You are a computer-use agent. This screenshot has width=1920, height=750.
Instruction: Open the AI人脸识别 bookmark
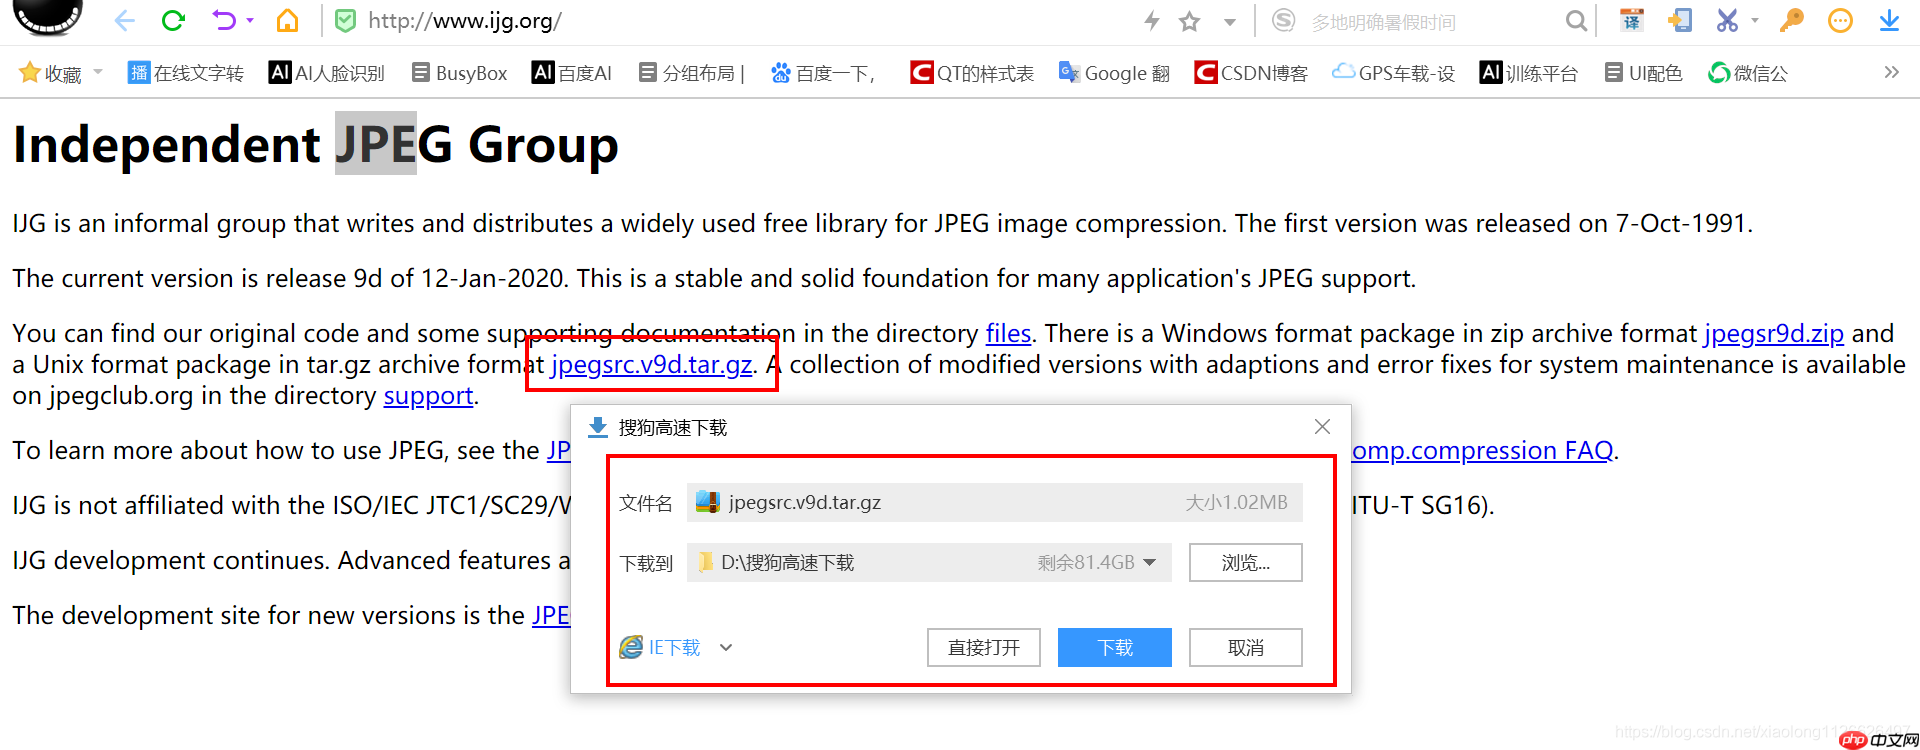tap(327, 73)
